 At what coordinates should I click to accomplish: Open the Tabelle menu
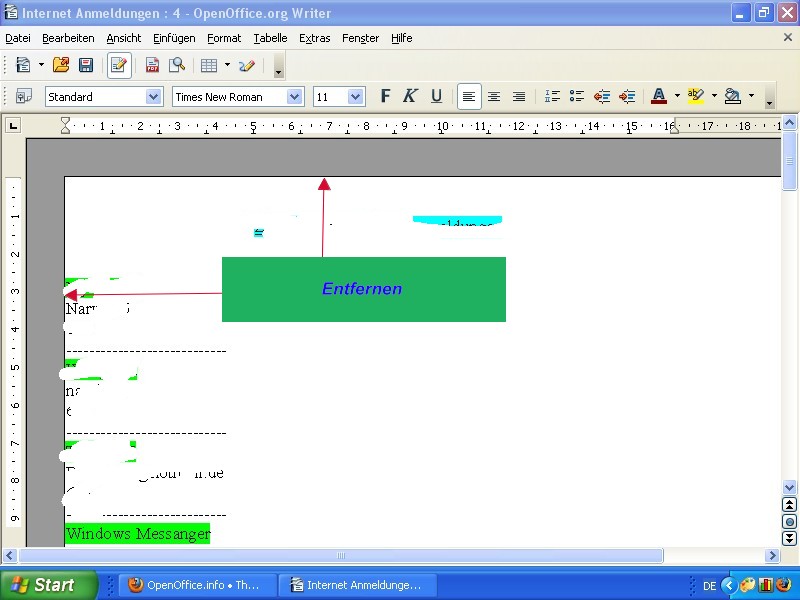[270, 38]
